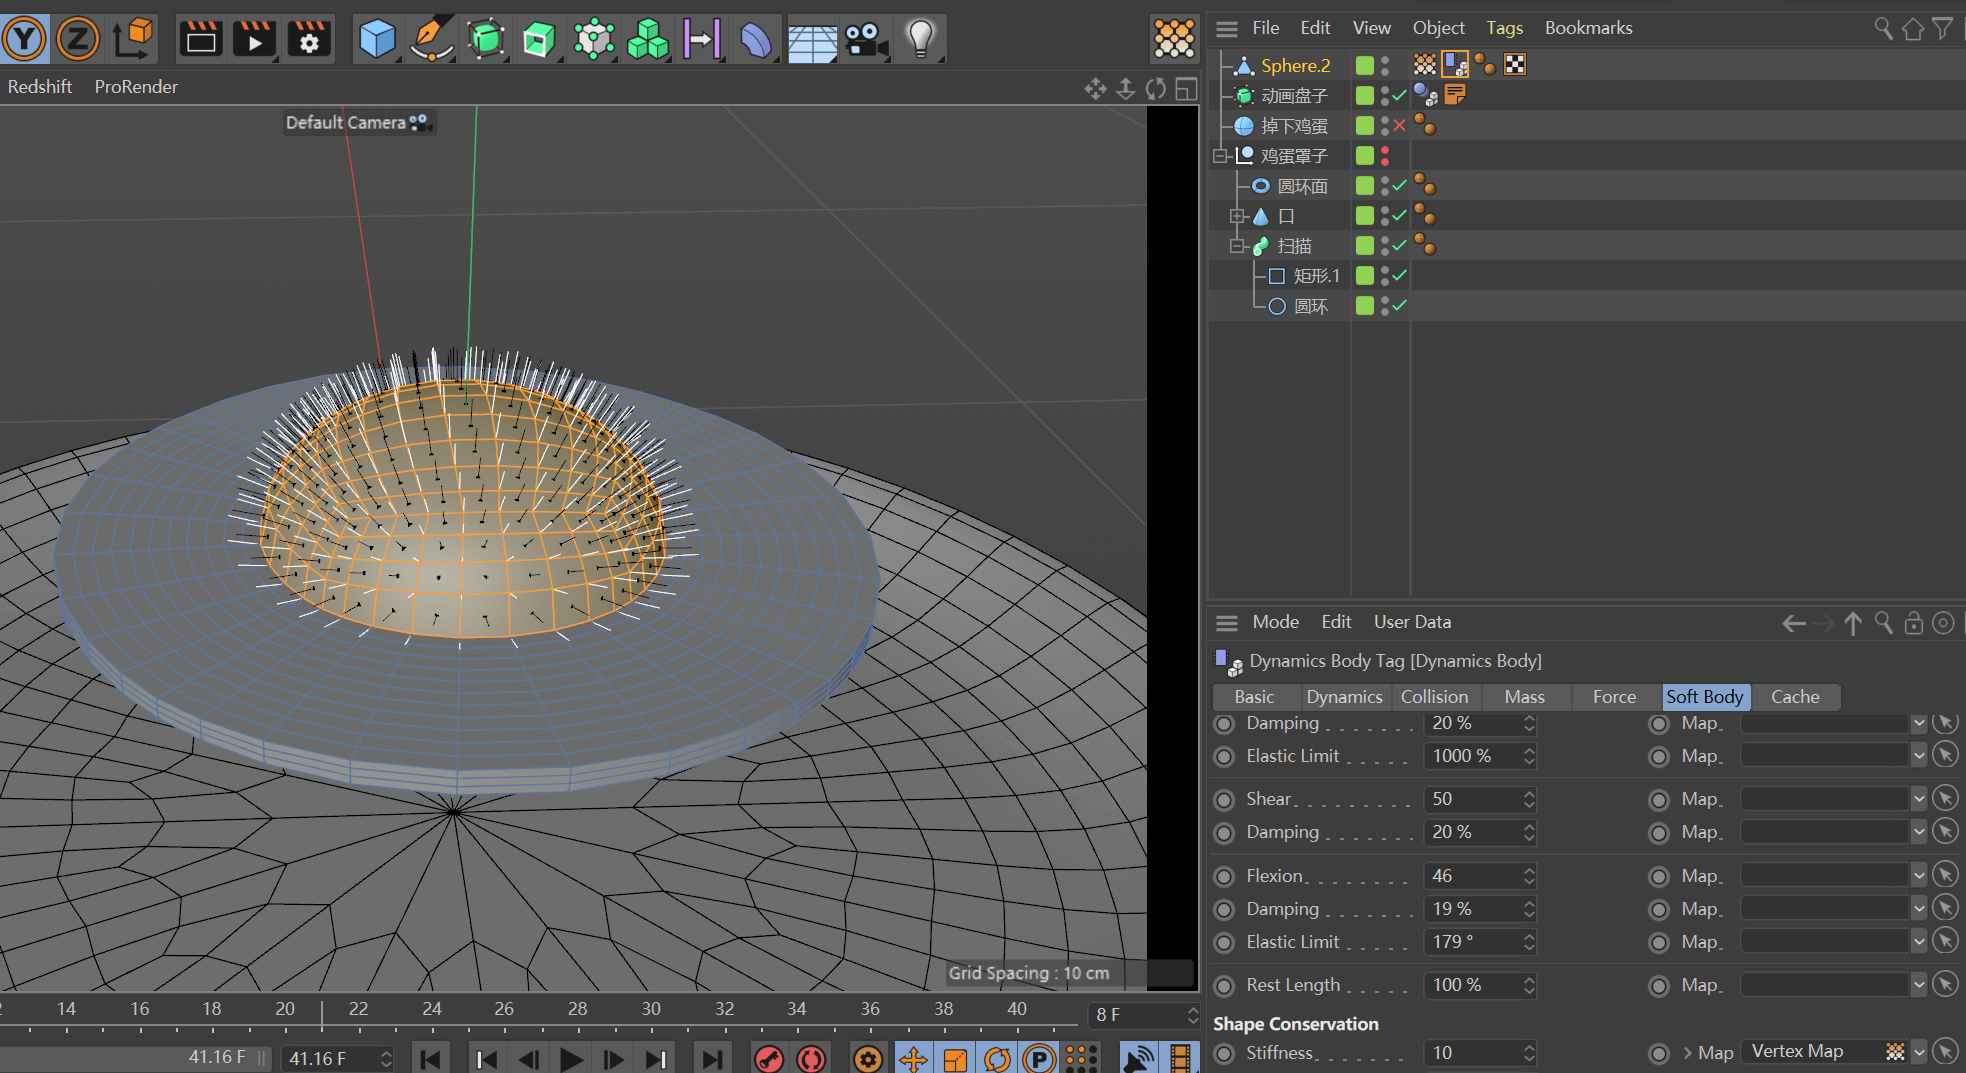This screenshot has width=1966, height=1073.
Task: Open the Stiffness Vertex Map dropdown
Action: point(1918,1052)
